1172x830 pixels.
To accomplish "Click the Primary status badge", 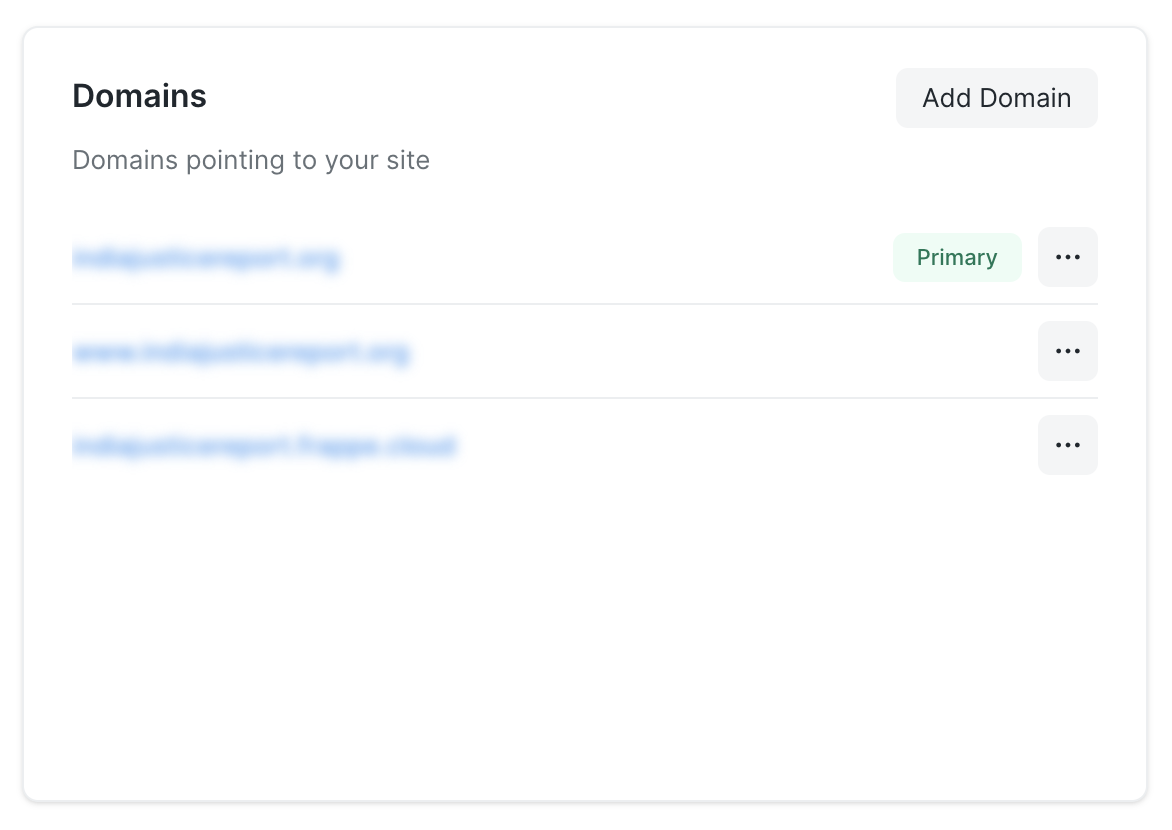I will point(957,257).
